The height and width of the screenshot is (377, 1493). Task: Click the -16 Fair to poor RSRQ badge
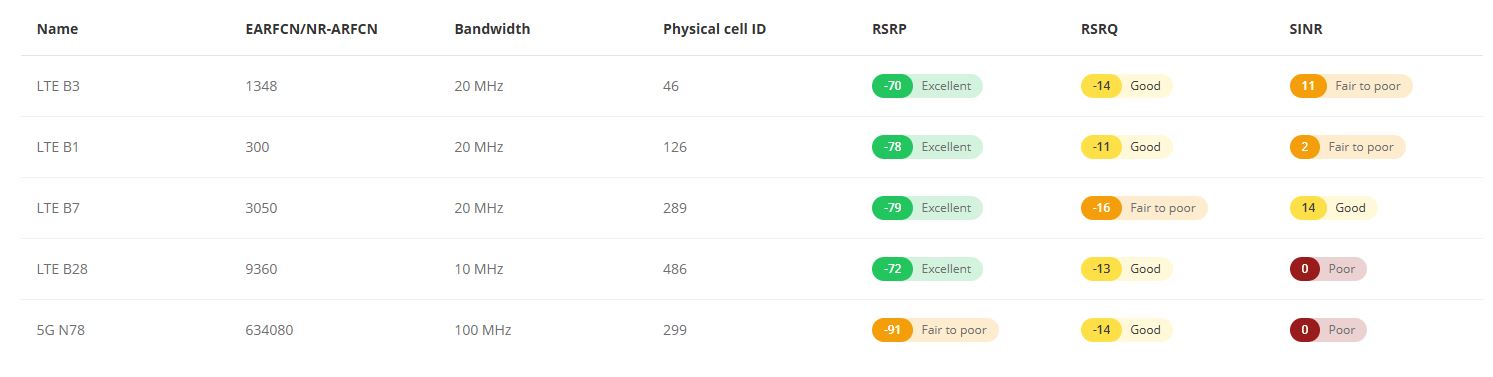pyautogui.click(x=1144, y=208)
